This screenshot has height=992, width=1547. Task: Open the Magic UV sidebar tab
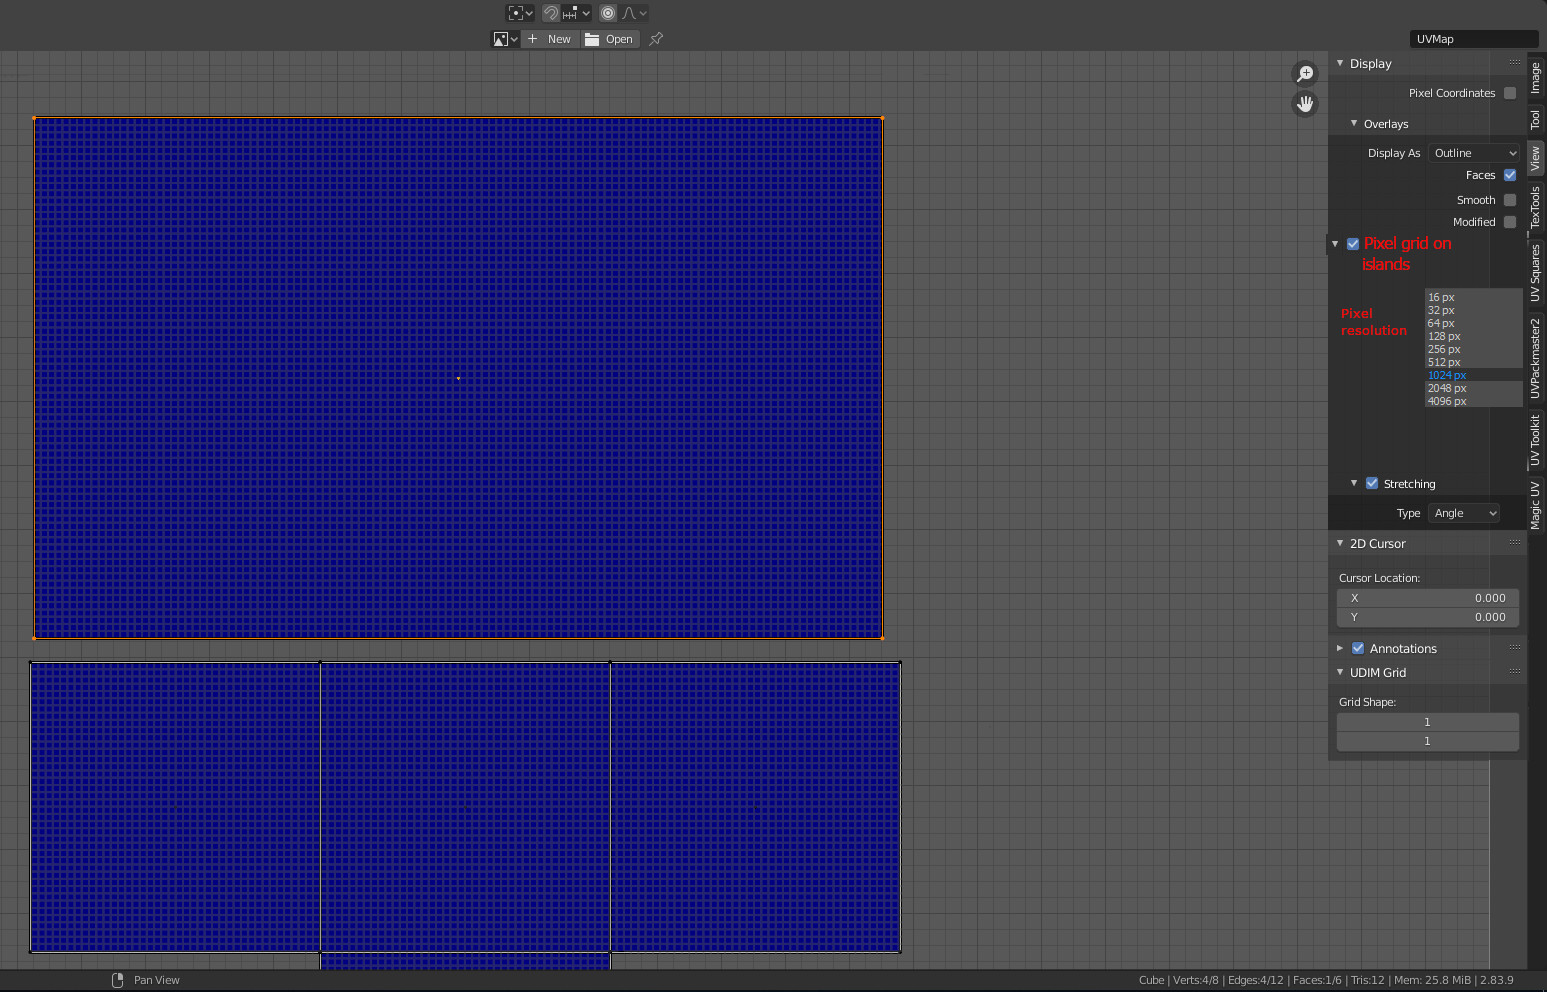click(1536, 505)
